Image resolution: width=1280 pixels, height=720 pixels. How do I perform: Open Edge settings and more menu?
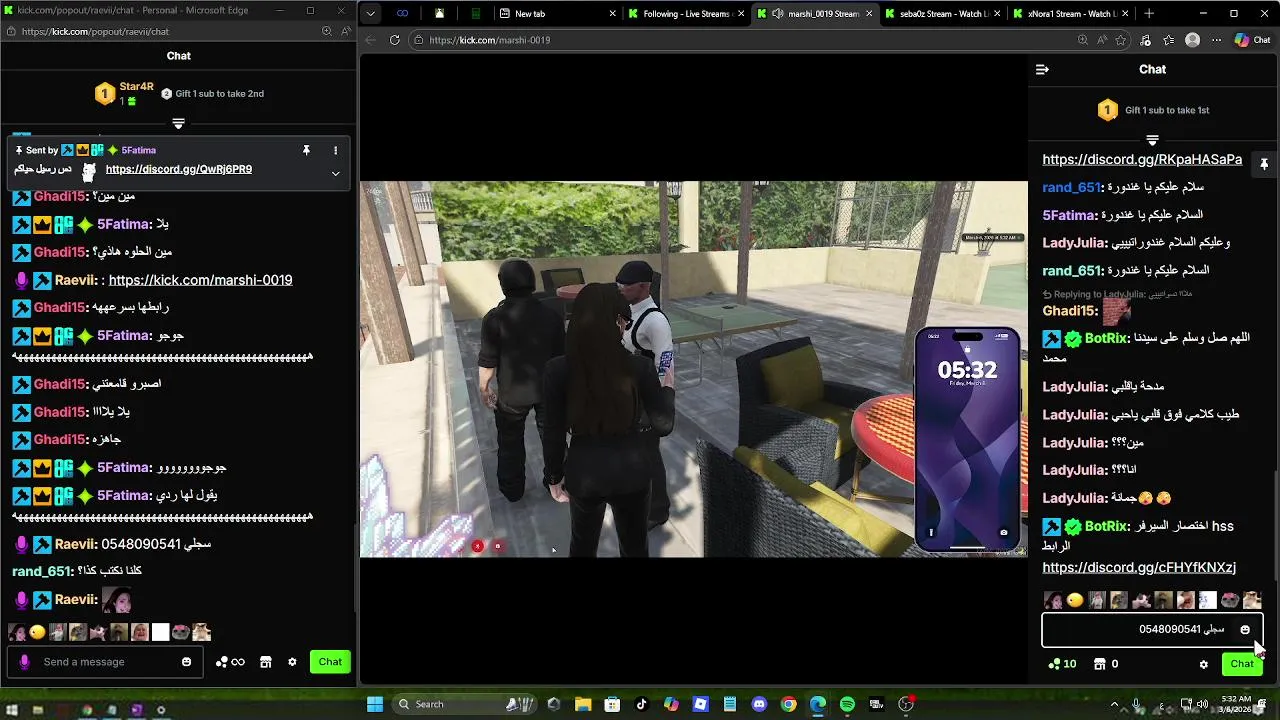point(1216,40)
